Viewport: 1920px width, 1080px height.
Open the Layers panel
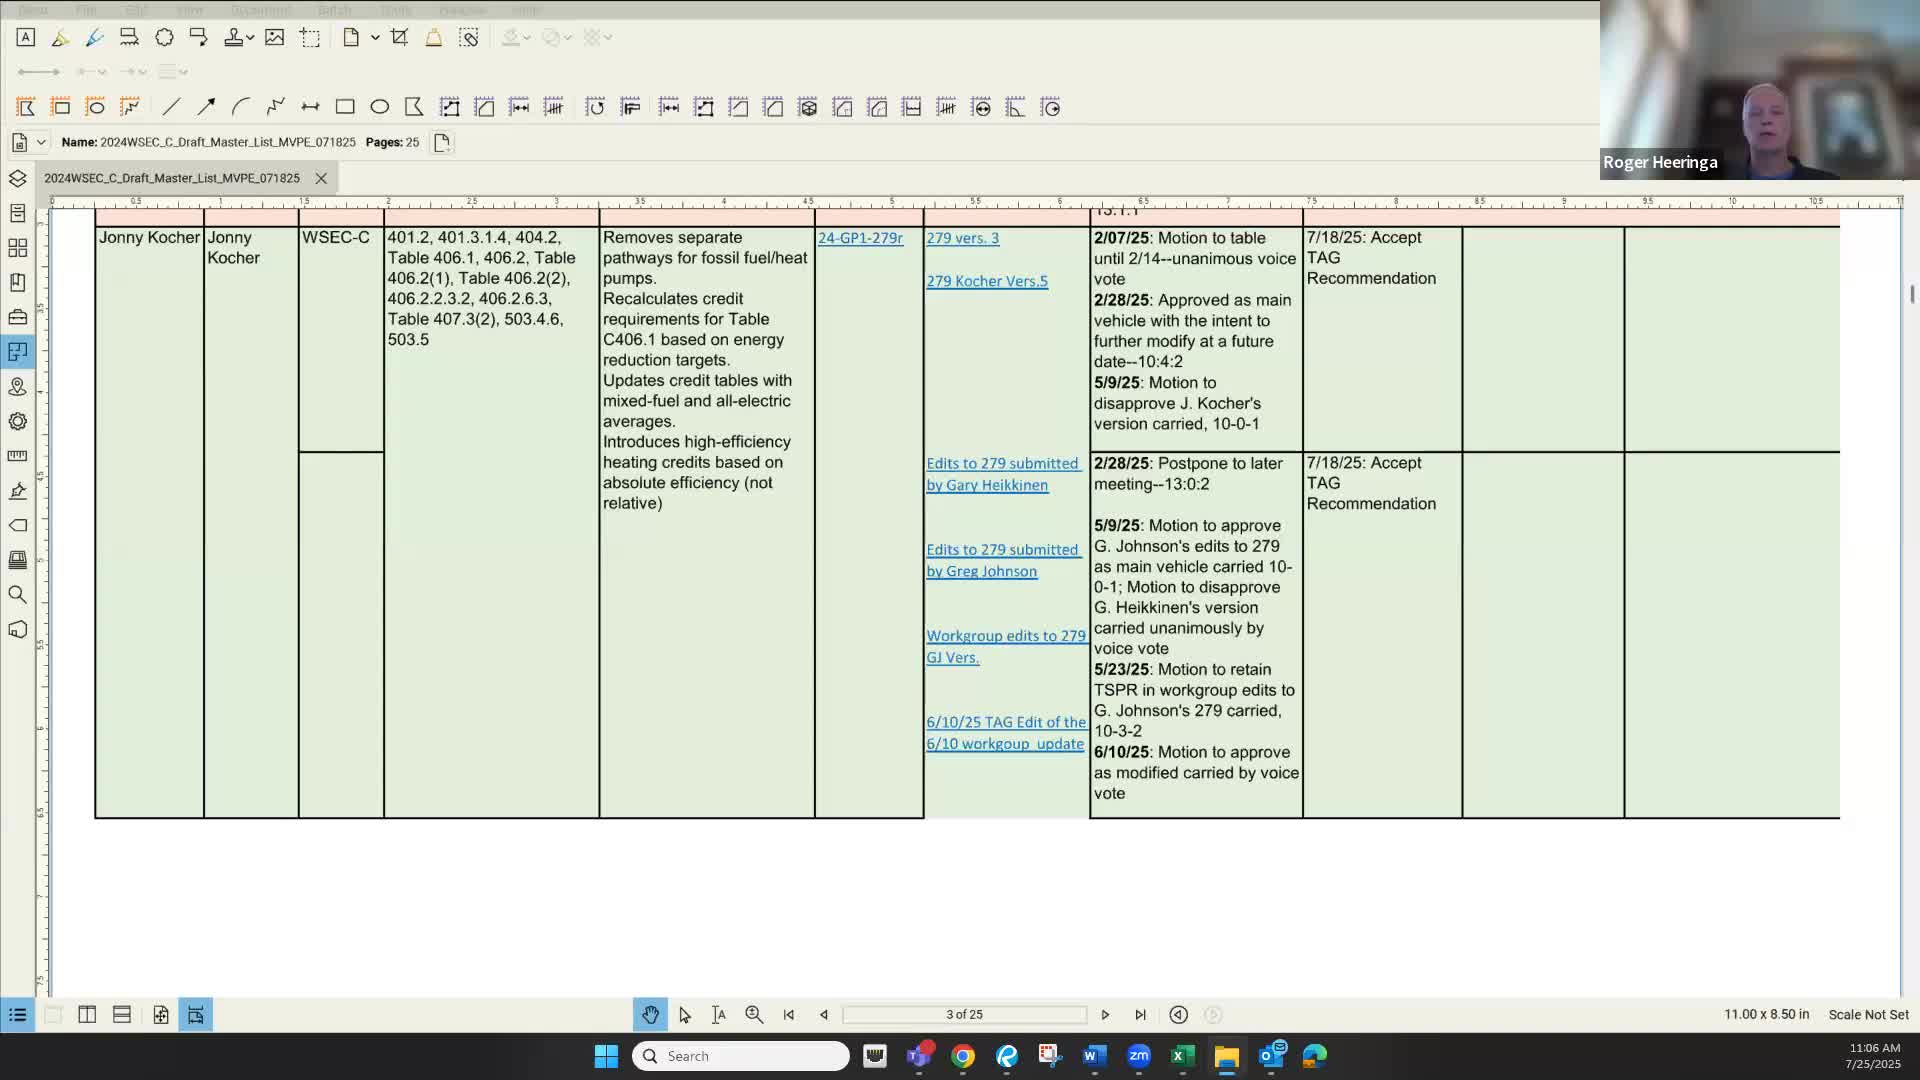[x=17, y=178]
